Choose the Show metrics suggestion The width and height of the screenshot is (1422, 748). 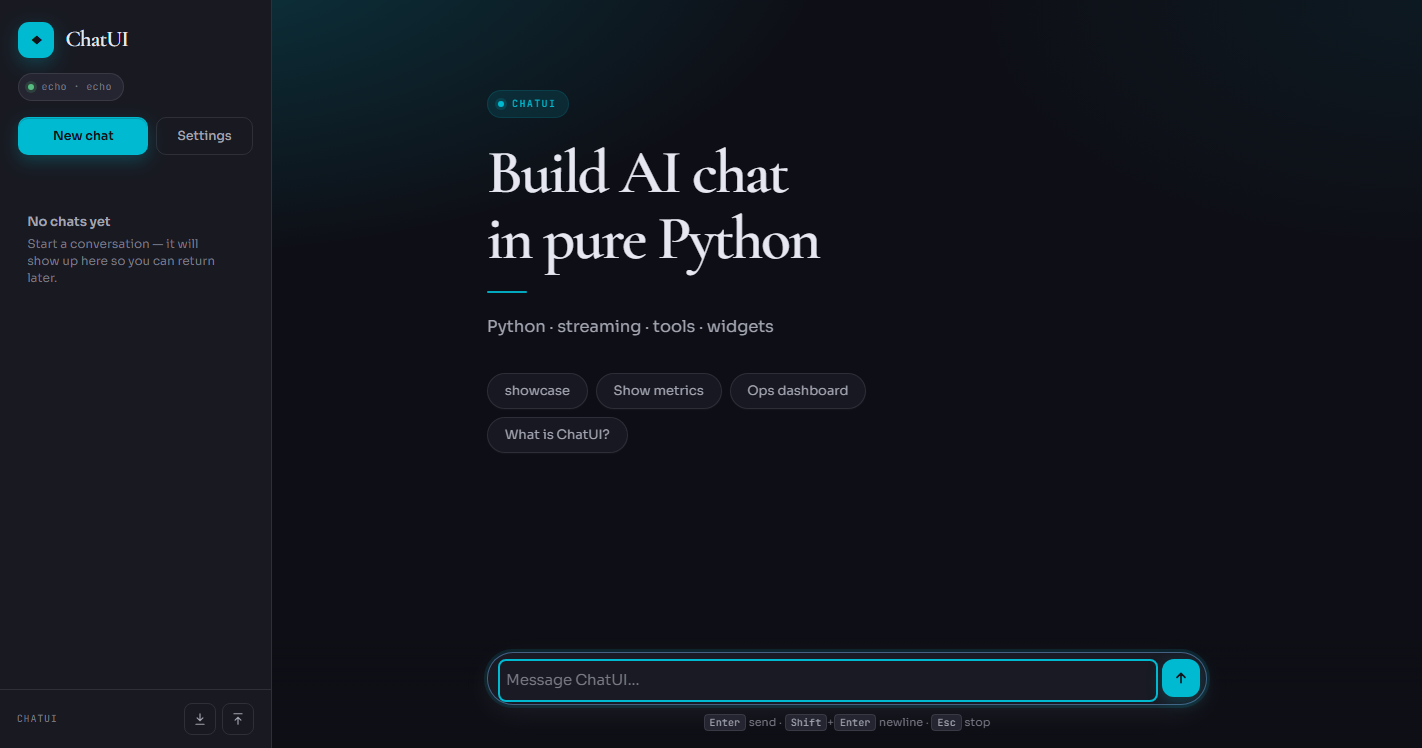click(x=658, y=391)
